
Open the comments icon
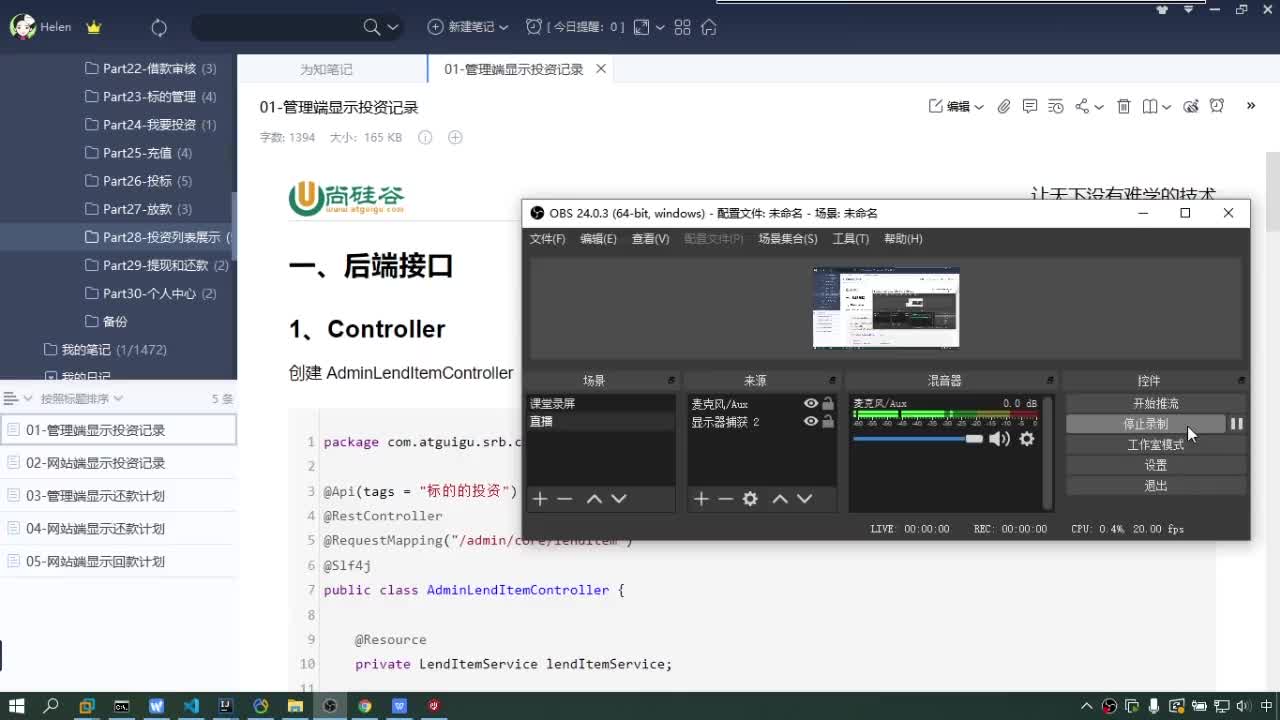tap(1030, 106)
